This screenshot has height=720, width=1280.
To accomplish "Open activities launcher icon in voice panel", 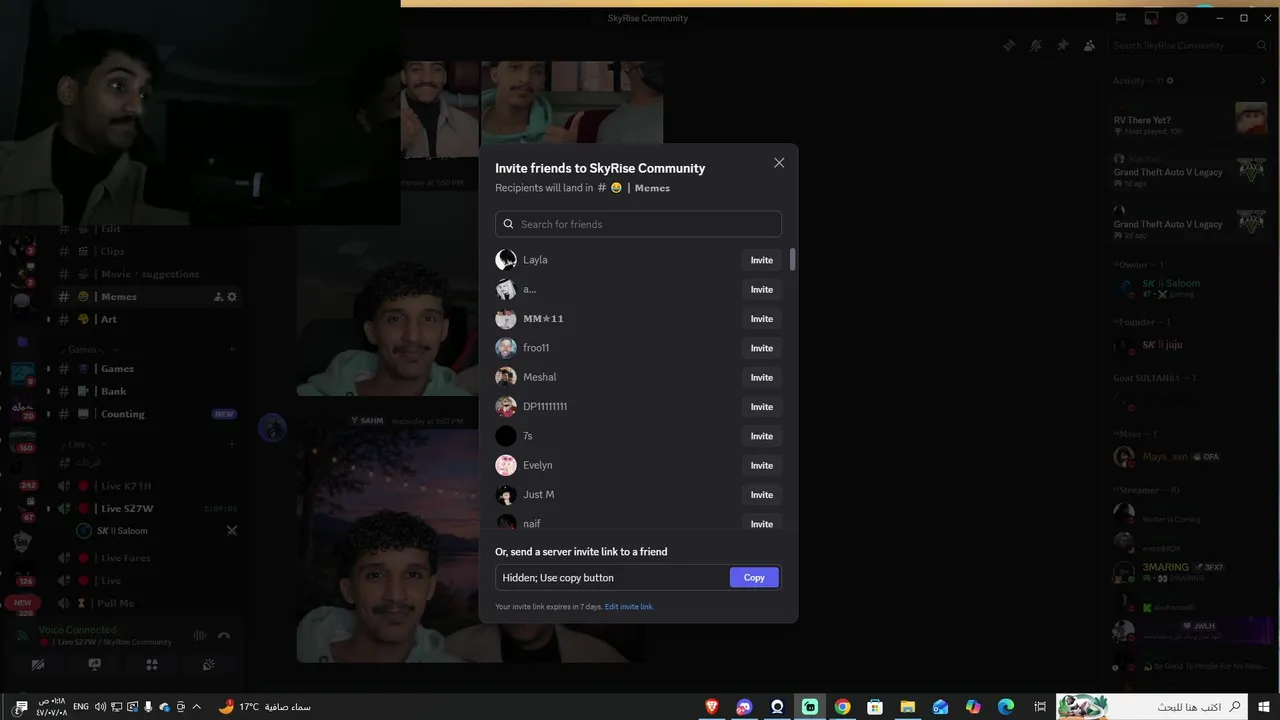I will 152,664.
